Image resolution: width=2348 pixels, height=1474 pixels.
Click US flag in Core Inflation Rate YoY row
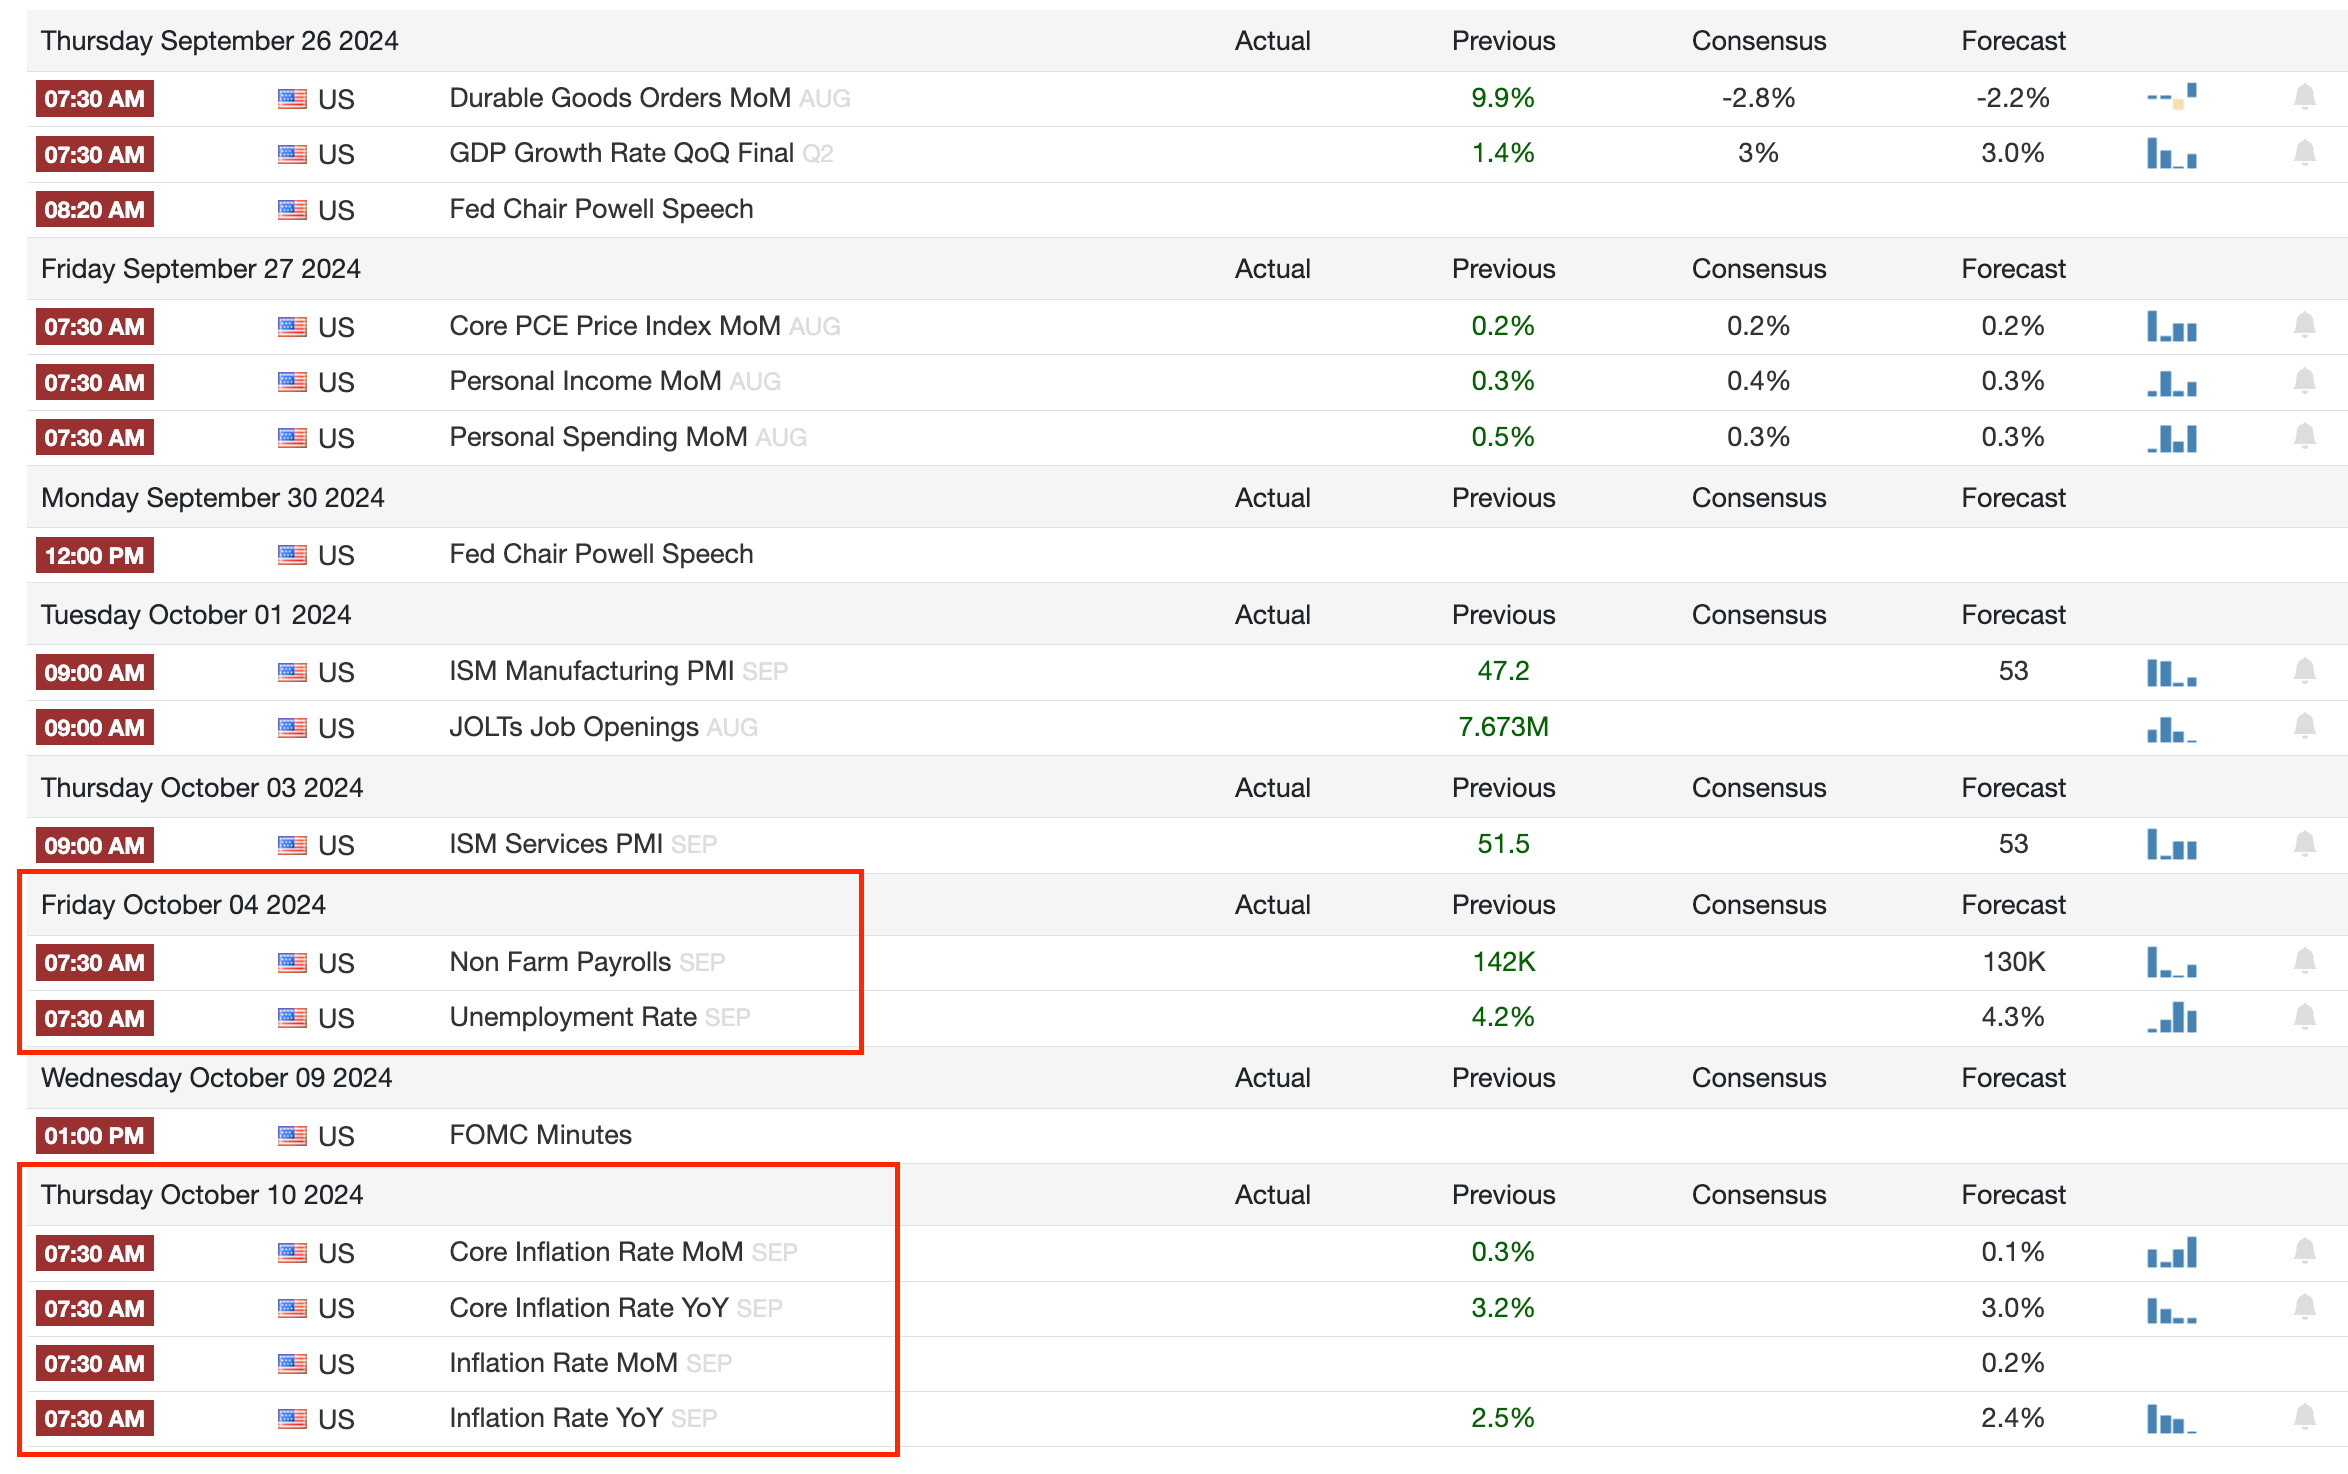pyautogui.click(x=292, y=1308)
